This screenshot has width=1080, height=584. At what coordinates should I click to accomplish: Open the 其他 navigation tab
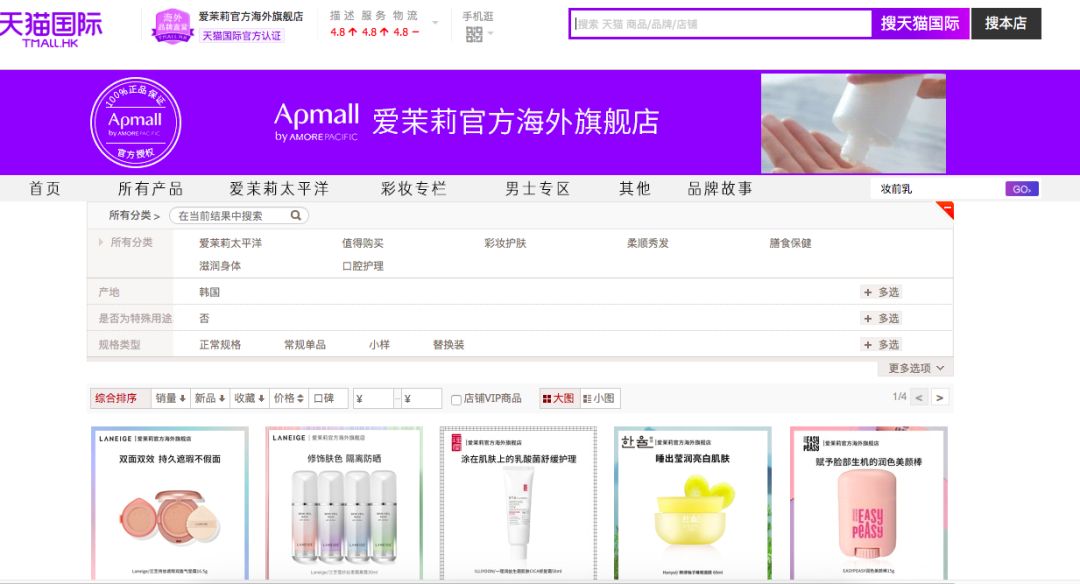tap(634, 189)
